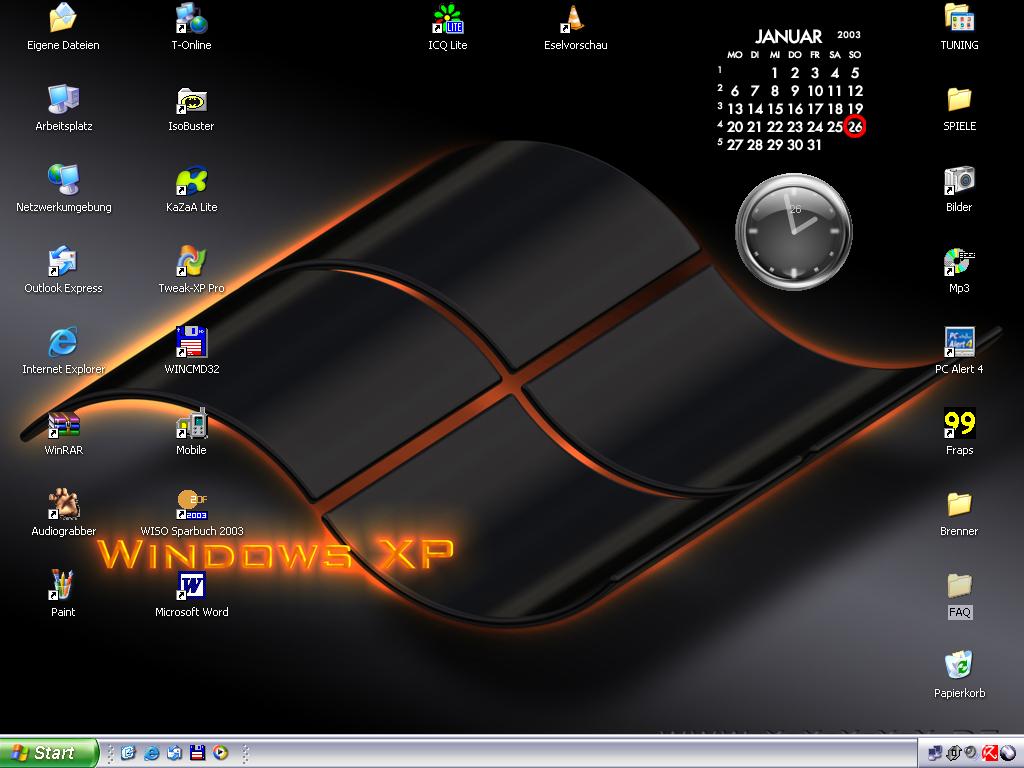Screen dimensions: 1024x768
Task: Click the gray arrows tray icon
Action: [953, 752]
